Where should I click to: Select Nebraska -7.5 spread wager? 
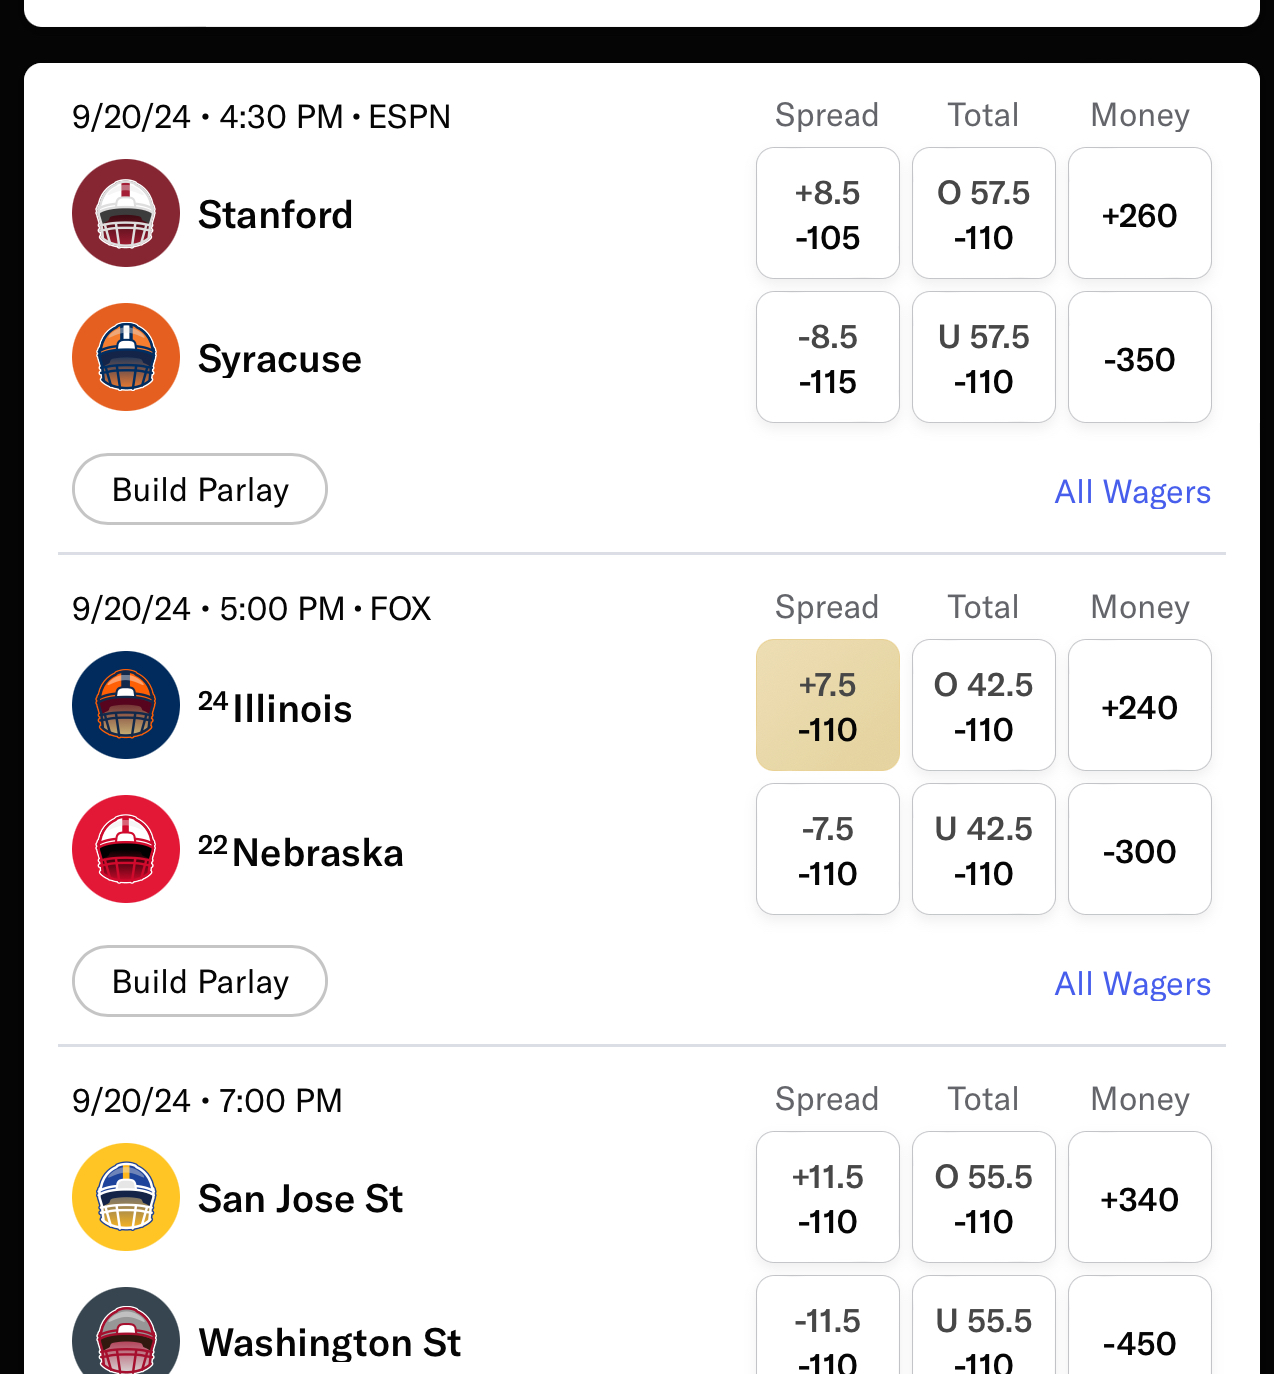pyautogui.click(x=827, y=849)
